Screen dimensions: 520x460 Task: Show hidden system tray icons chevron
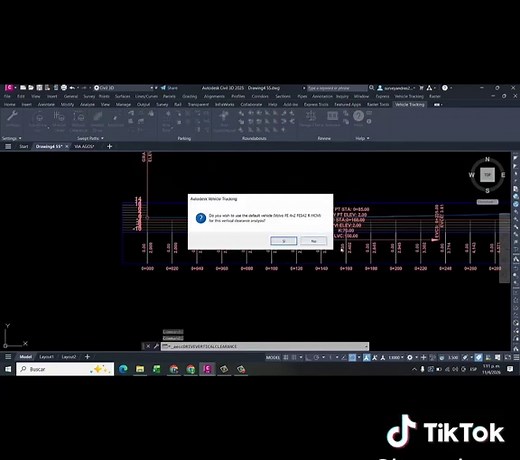414,369
